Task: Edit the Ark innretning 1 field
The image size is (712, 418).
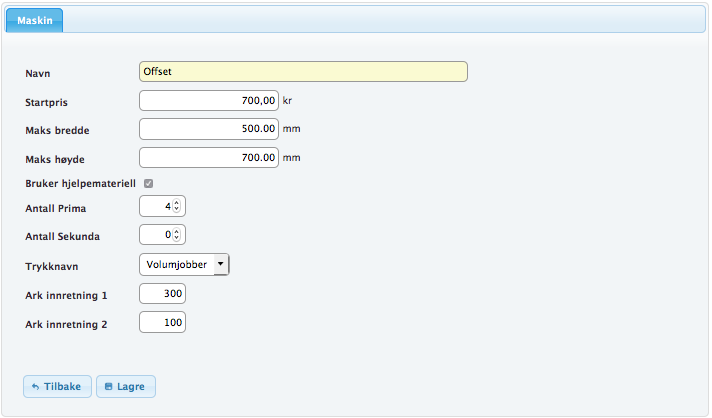Action: click(x=162, y=294)
